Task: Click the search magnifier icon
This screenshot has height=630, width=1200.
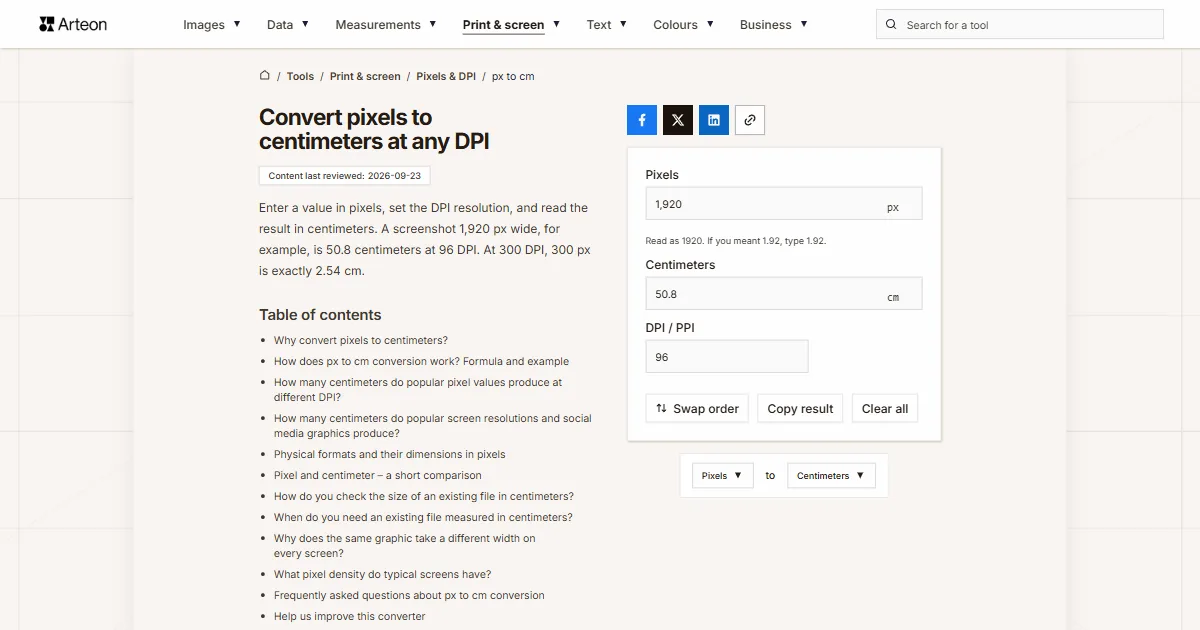Action: coord(892,25)
